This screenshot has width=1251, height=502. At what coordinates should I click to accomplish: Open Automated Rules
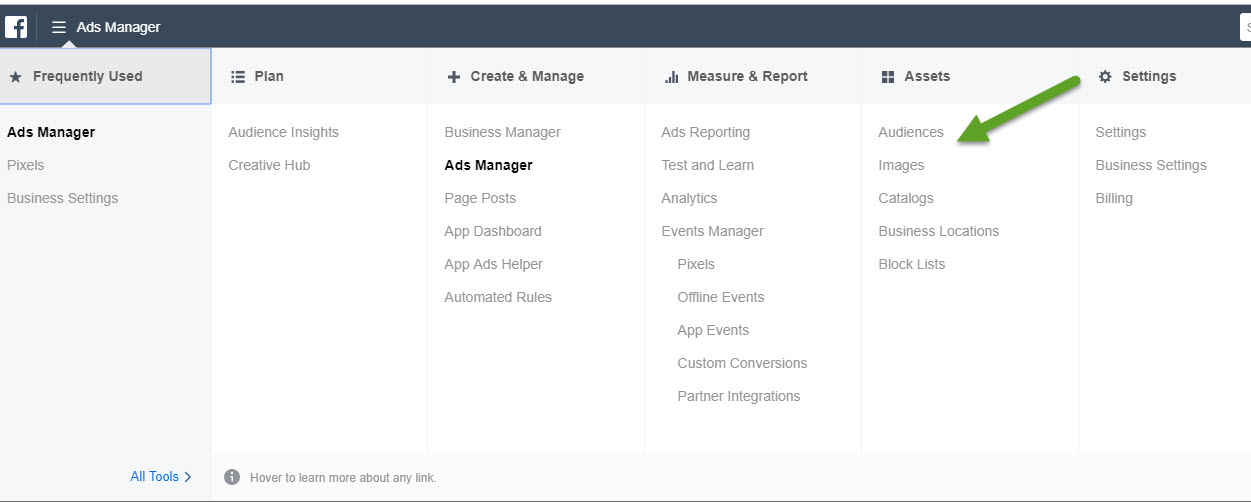pyautogui.click(x=498, y=297)
